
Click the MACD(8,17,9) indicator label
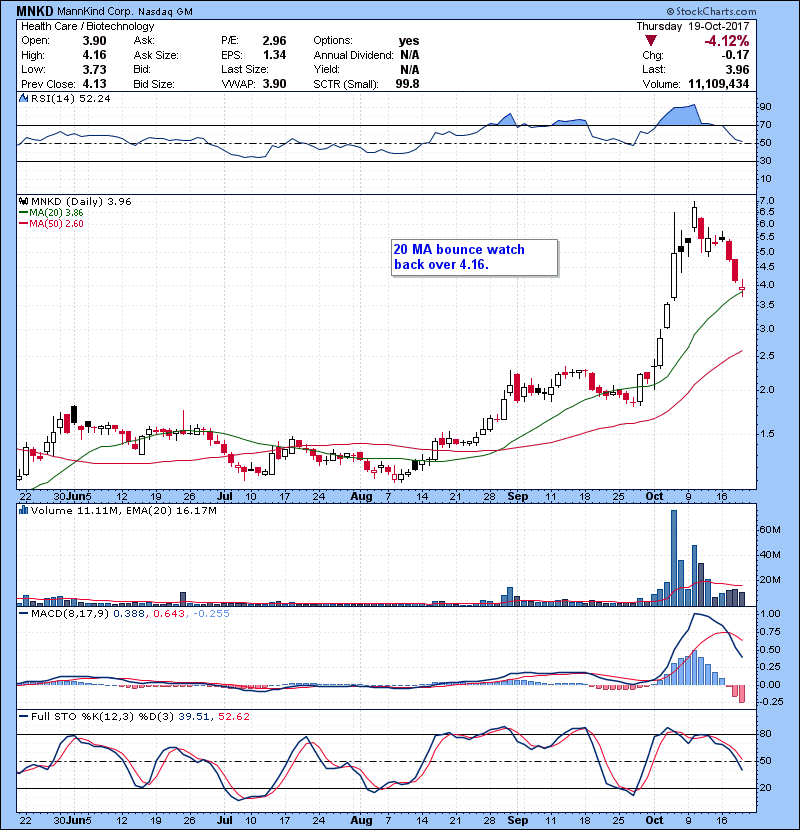click(70, 613)
